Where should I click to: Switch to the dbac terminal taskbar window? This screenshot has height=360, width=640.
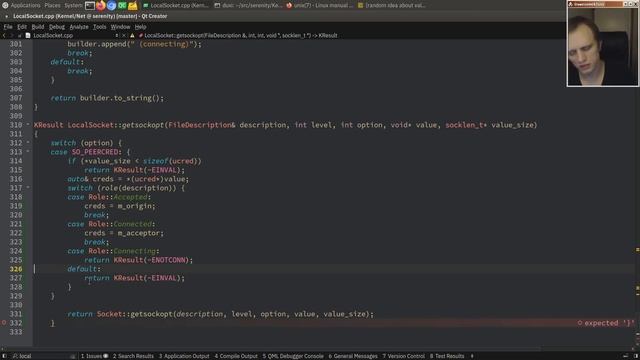pos(248,5)
